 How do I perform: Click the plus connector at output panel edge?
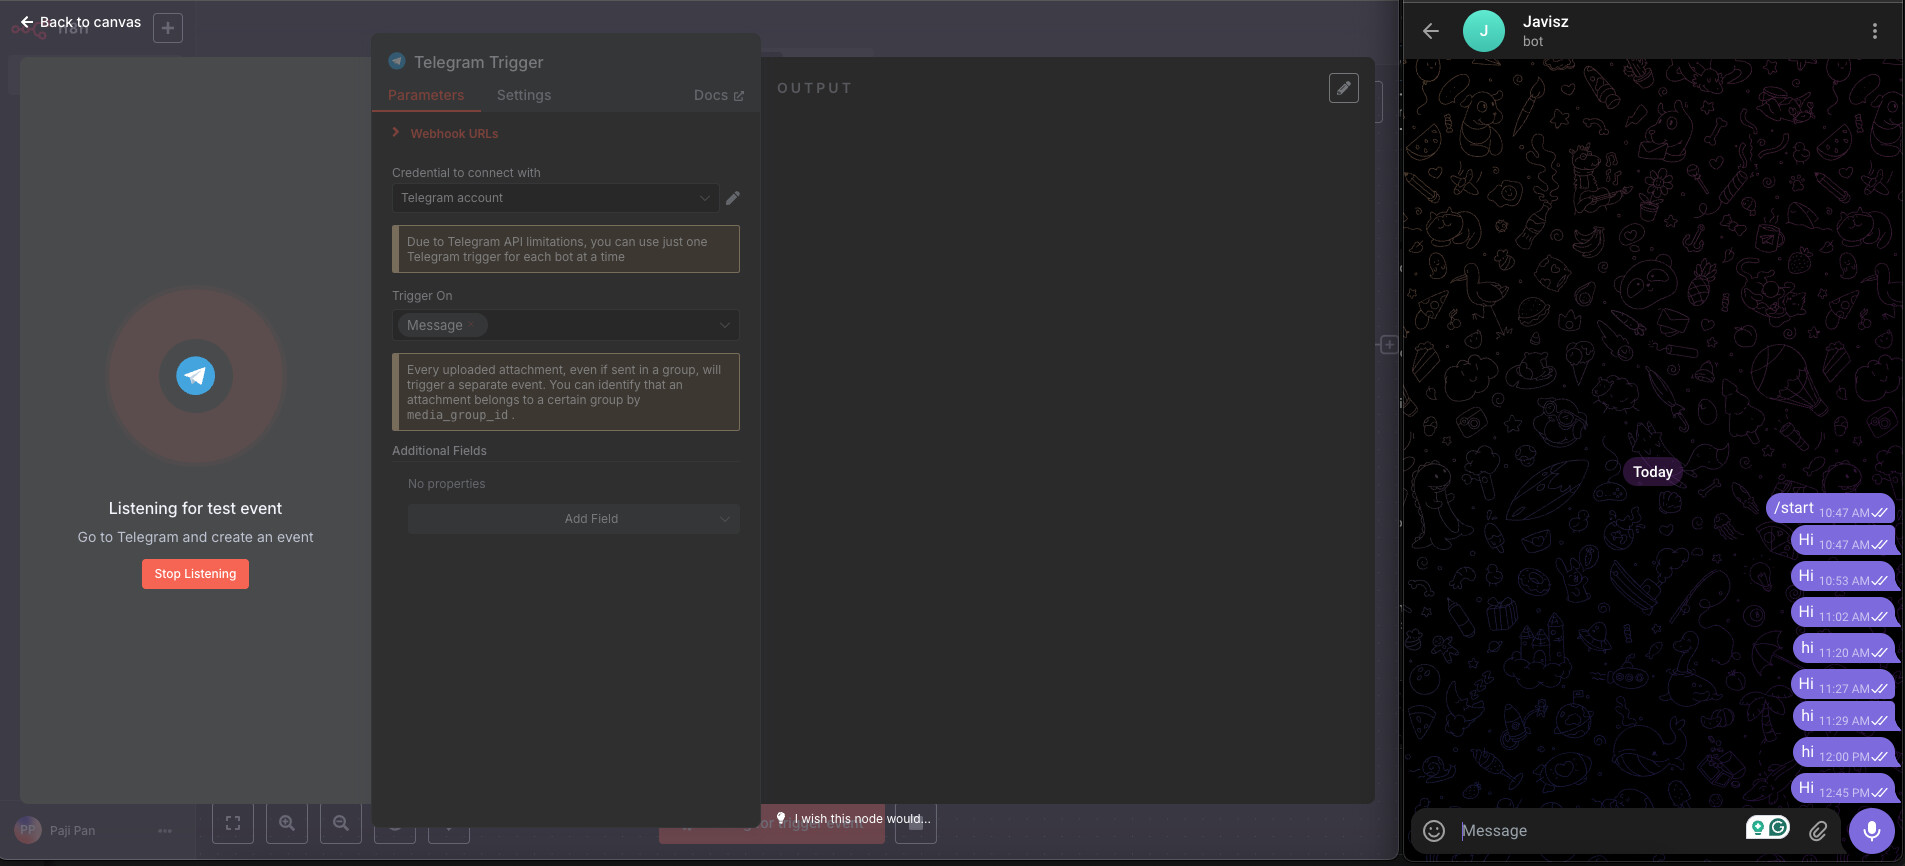1389,345
